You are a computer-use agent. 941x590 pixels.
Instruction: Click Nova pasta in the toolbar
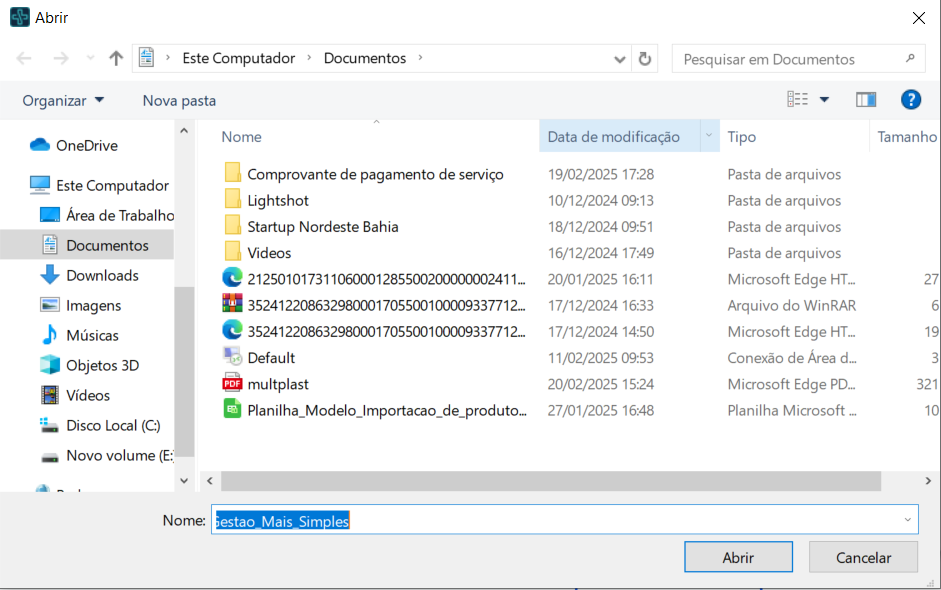[x=179, y=101]
